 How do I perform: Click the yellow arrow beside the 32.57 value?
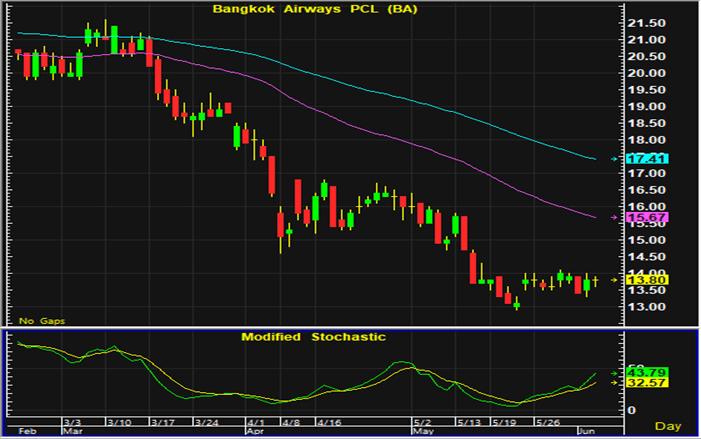click(x=614, y=382)
